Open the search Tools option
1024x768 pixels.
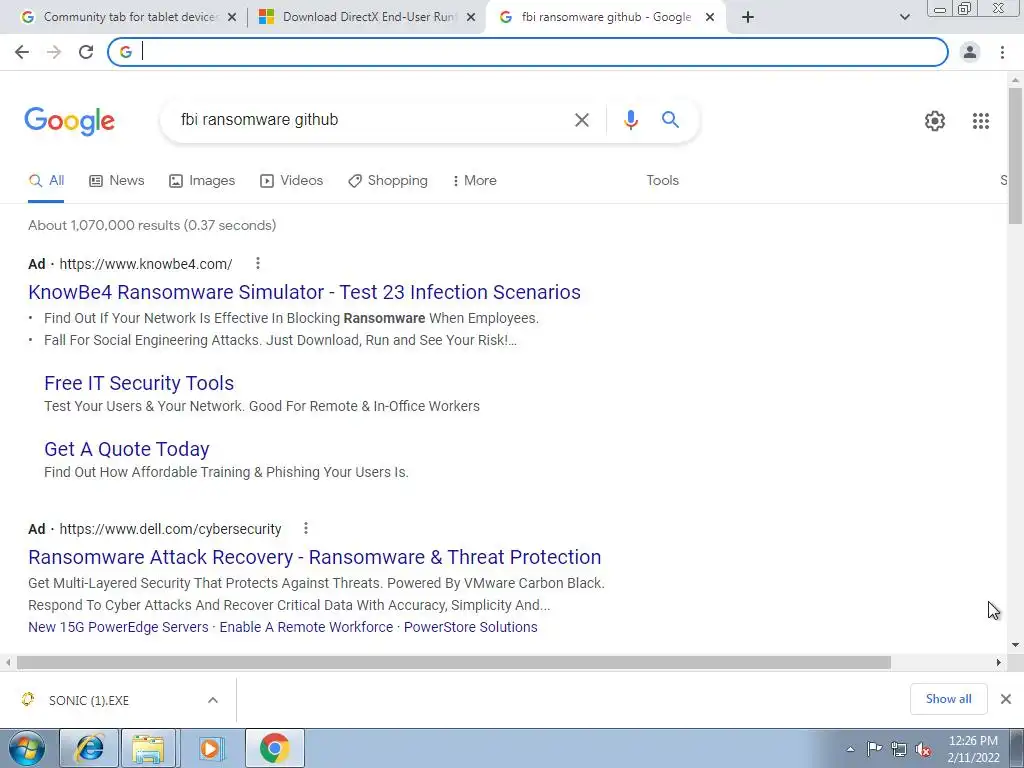(x=662, y=181)
